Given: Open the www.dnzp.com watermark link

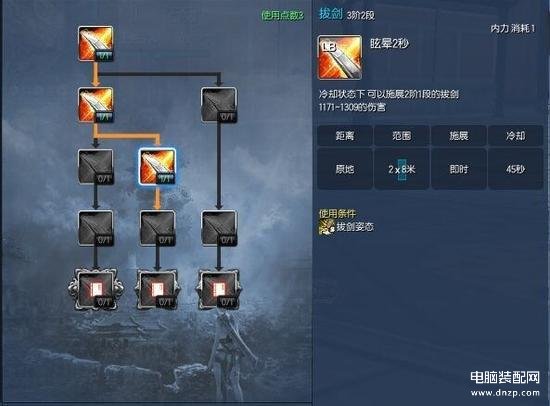Looking at the screenshot, I should tap(505, 393).
